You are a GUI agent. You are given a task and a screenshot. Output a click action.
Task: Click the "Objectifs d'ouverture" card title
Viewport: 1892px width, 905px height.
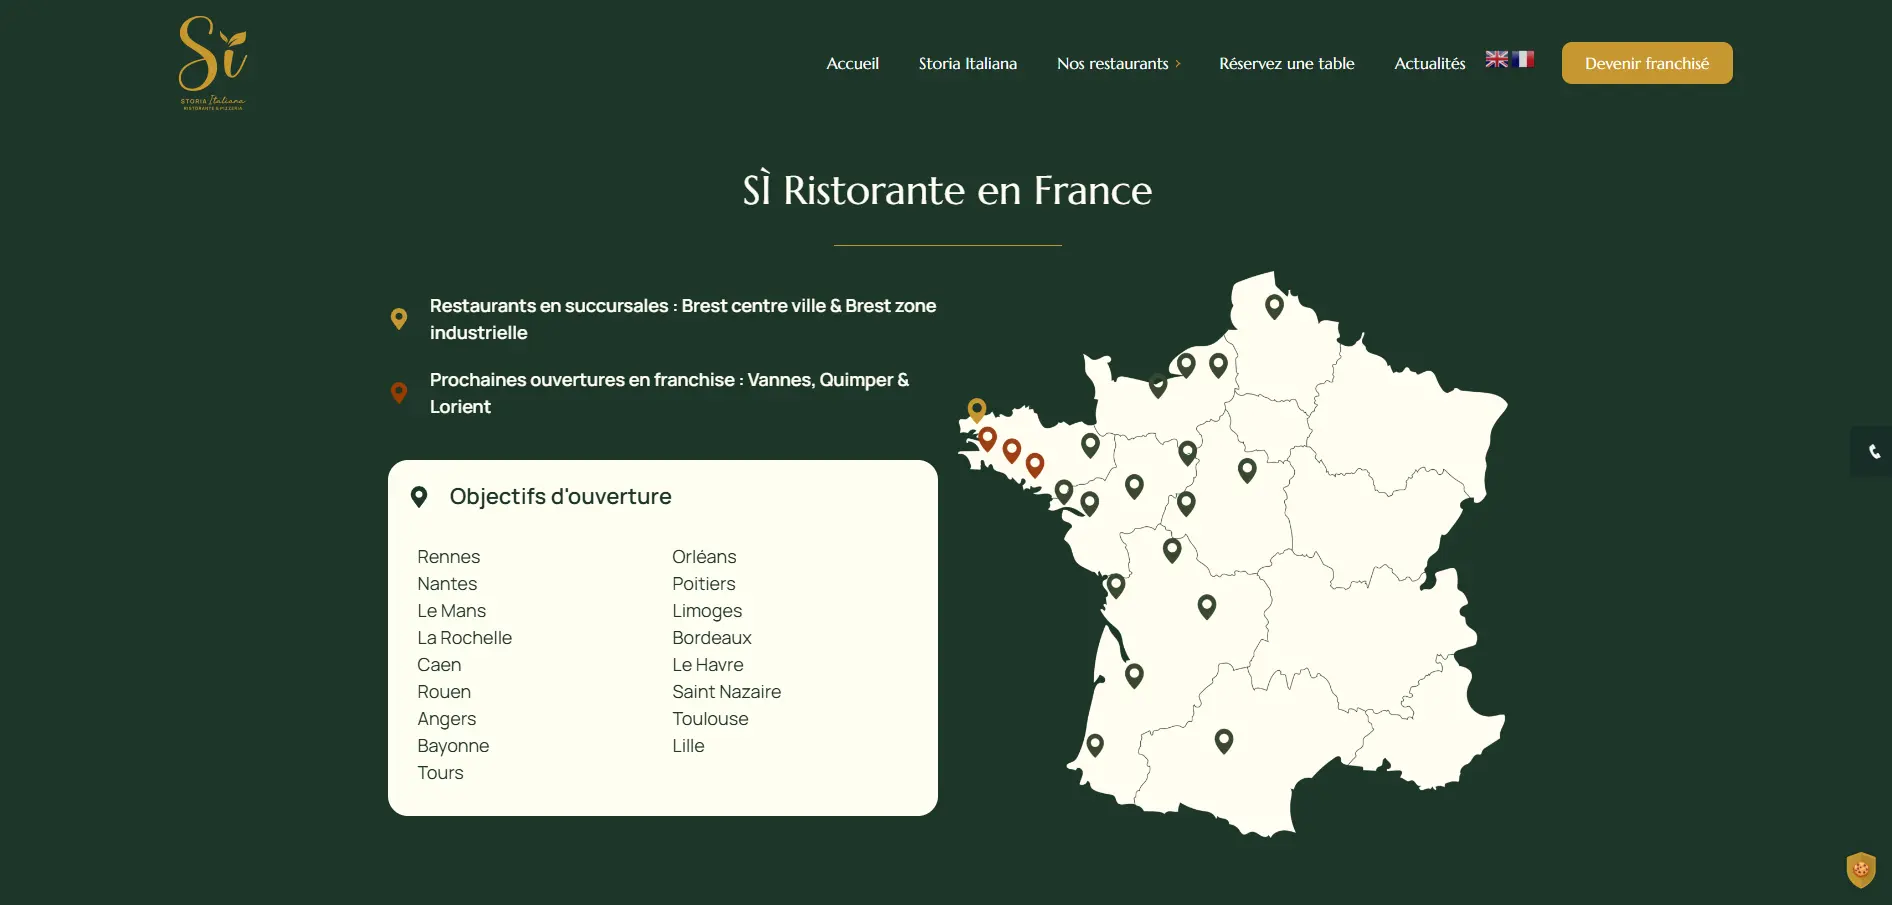(x=560, y=497)
